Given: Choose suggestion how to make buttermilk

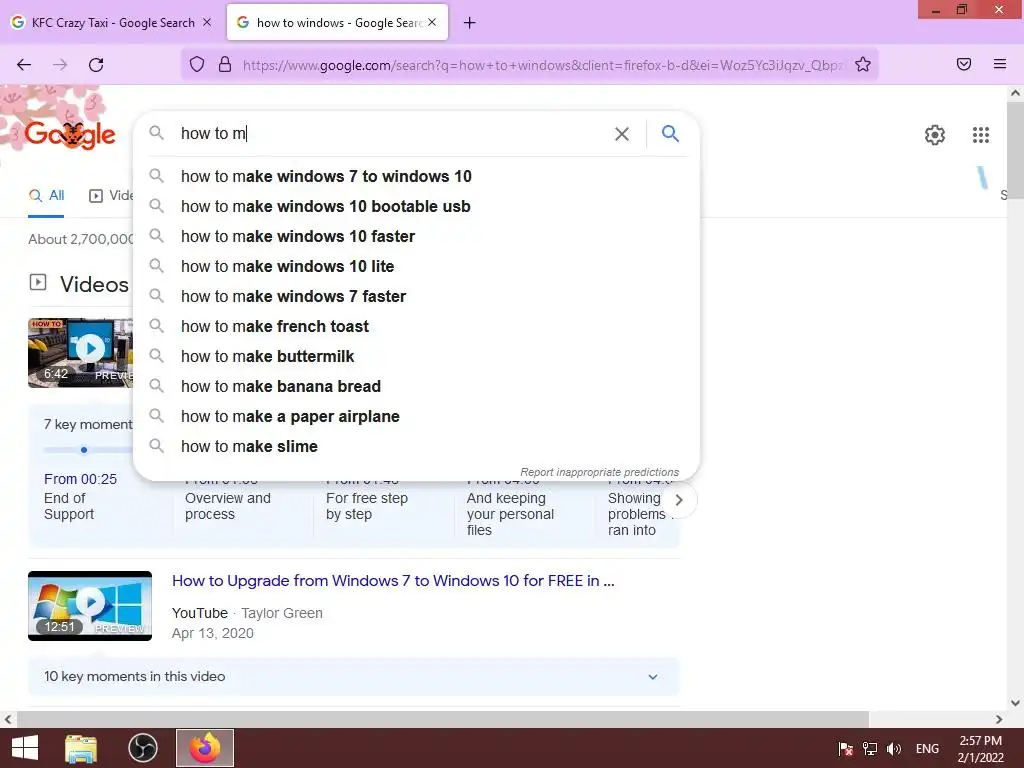Looking at the screenshot, I should [416, 357].
